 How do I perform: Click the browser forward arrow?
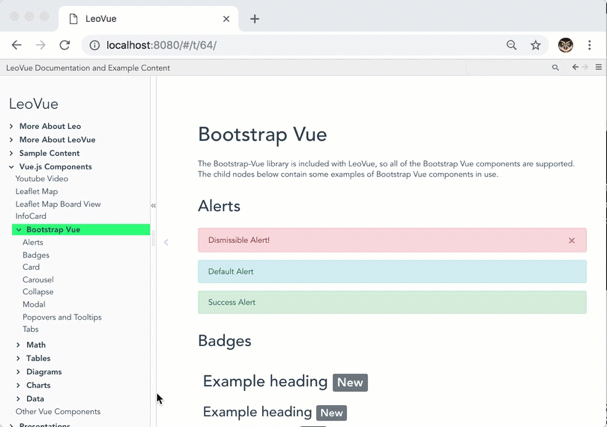tap(40, 45)
